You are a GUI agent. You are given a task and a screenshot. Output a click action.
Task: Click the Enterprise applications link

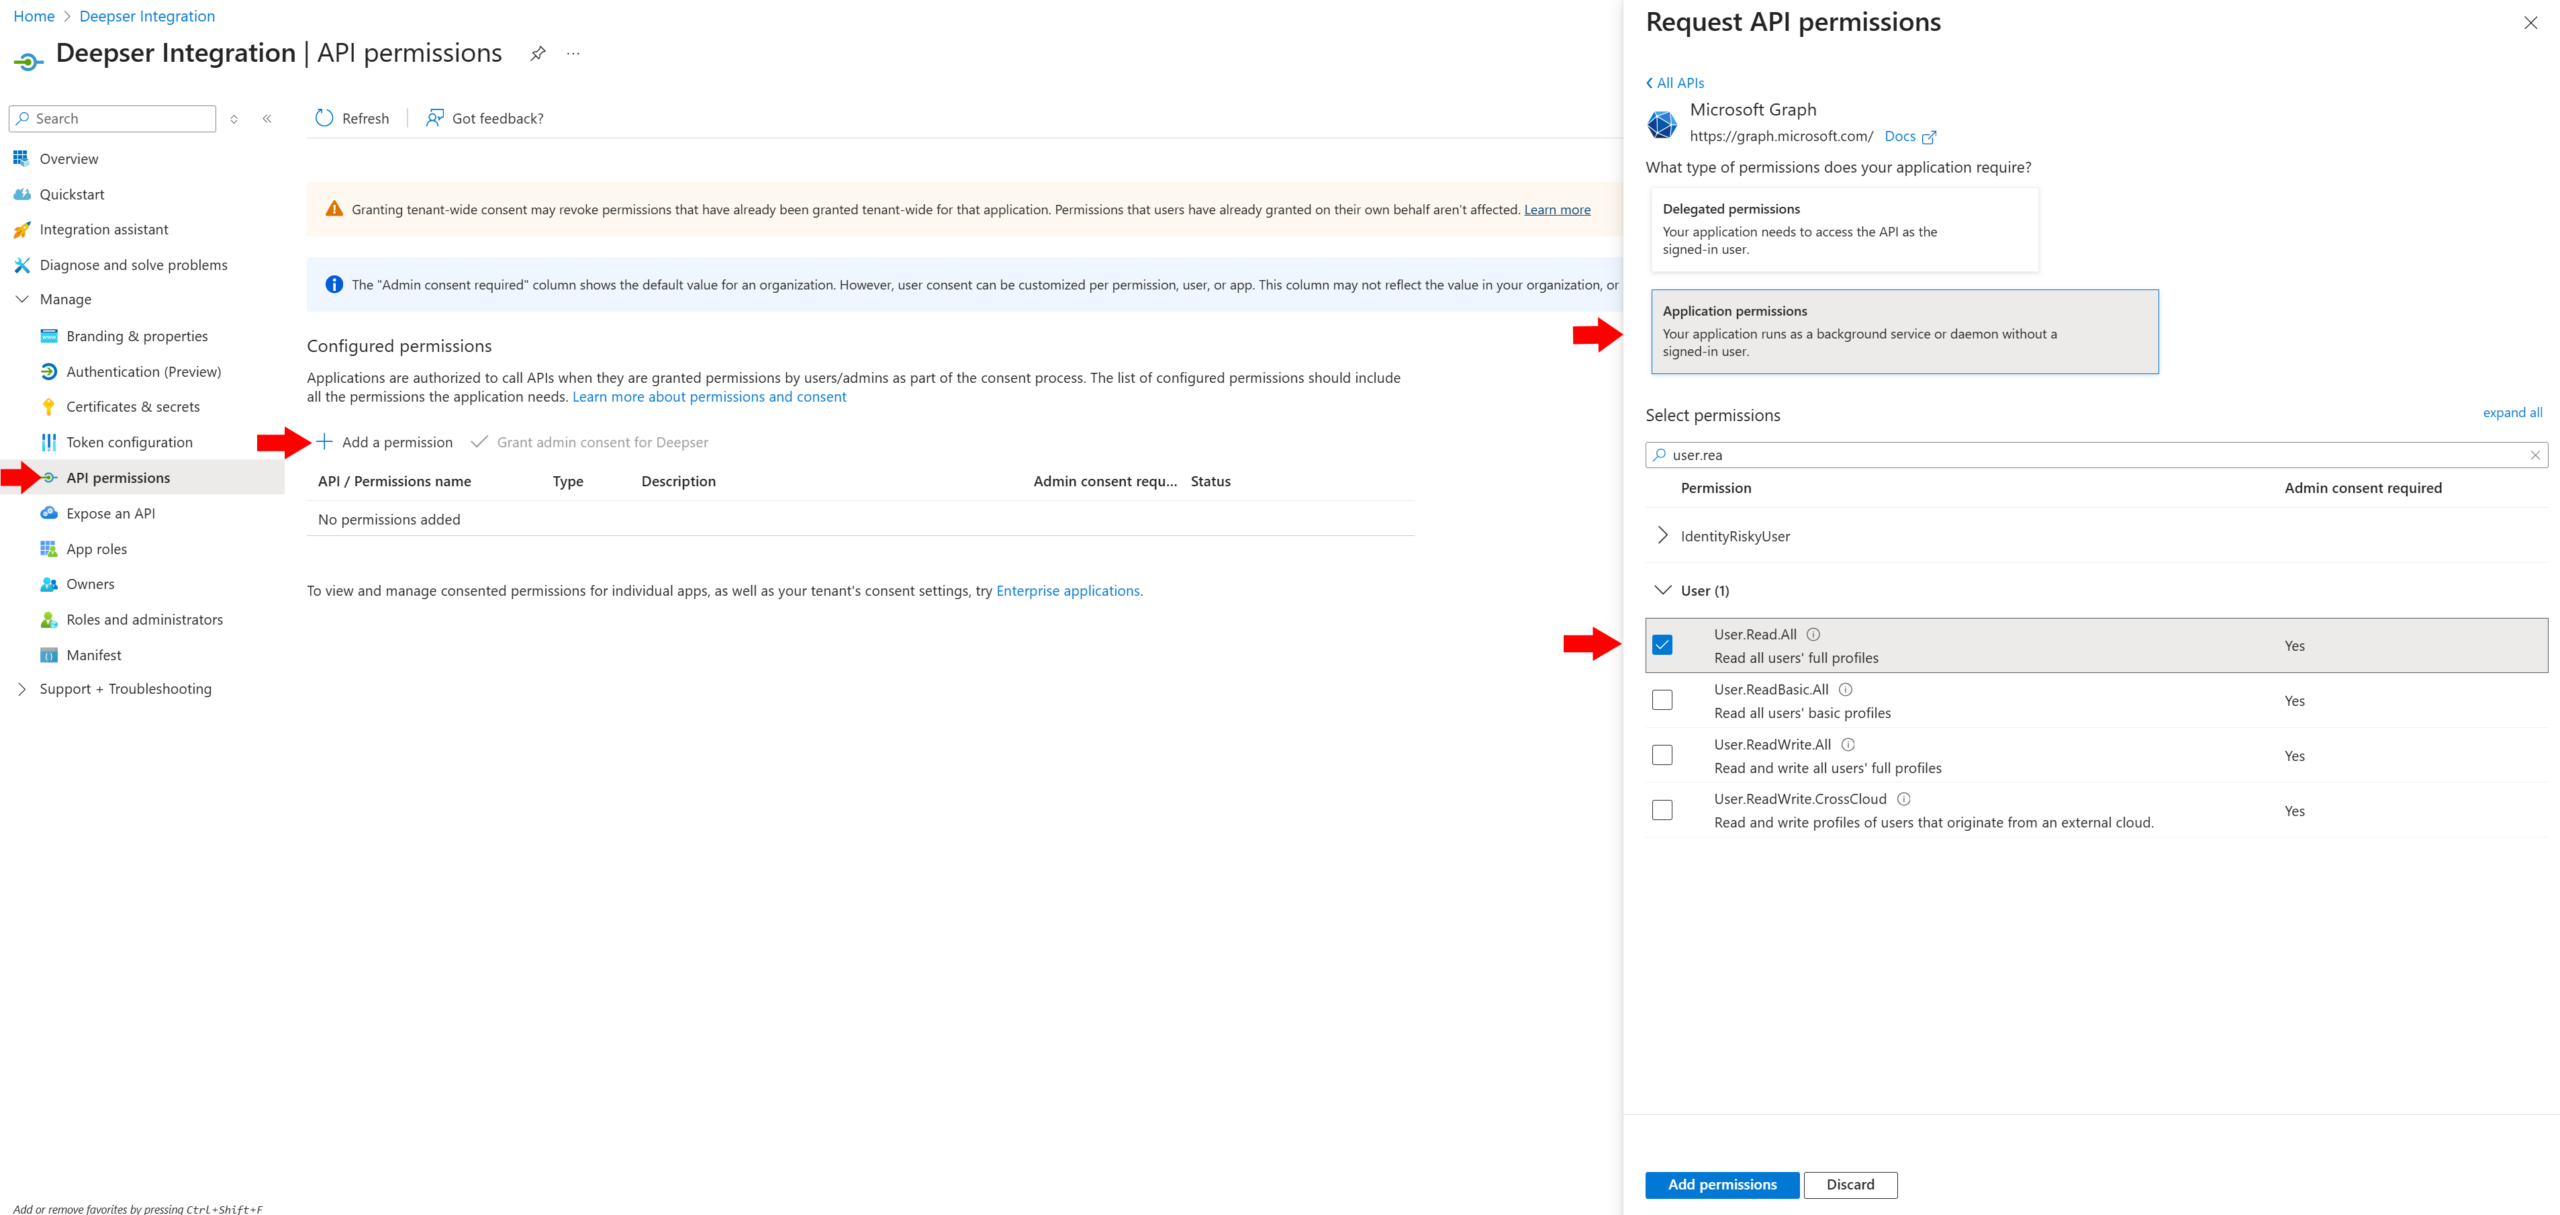(1068, 591)
